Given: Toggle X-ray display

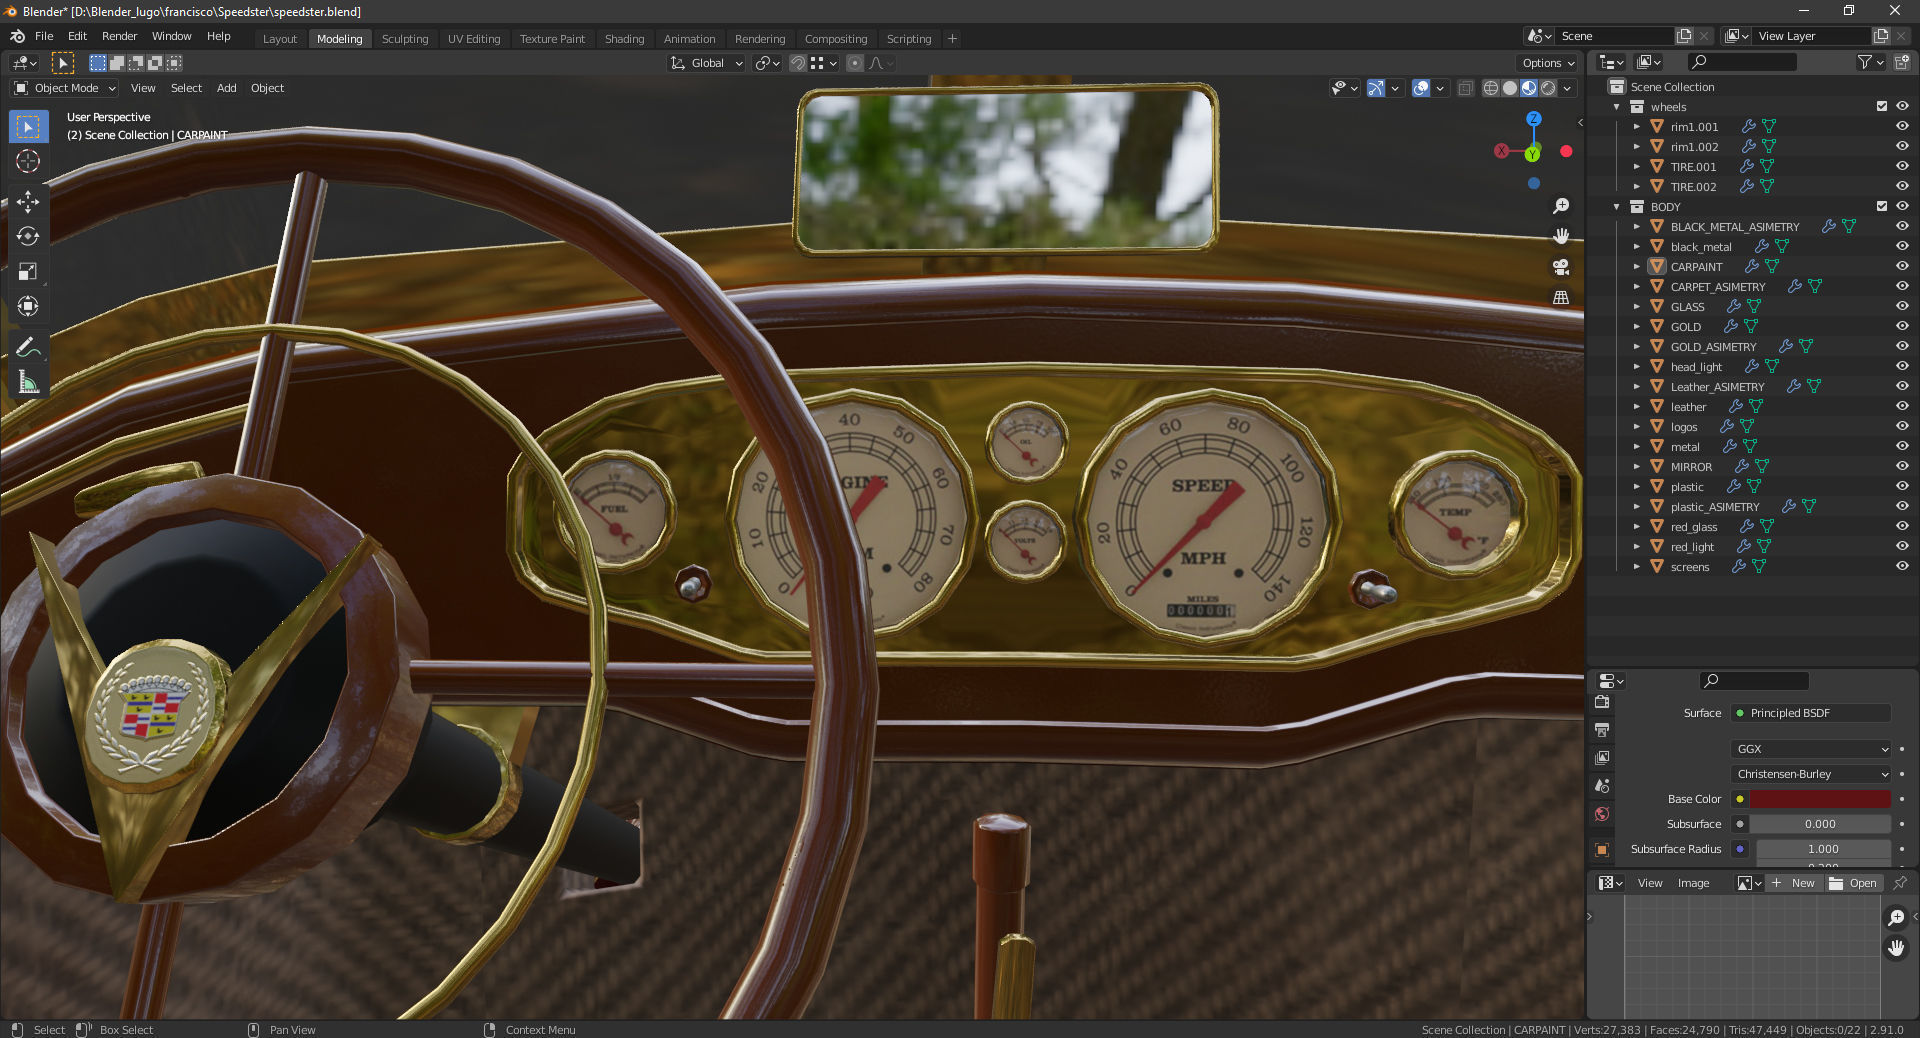Looking at the screenshot, I should tap(1465, 88).
